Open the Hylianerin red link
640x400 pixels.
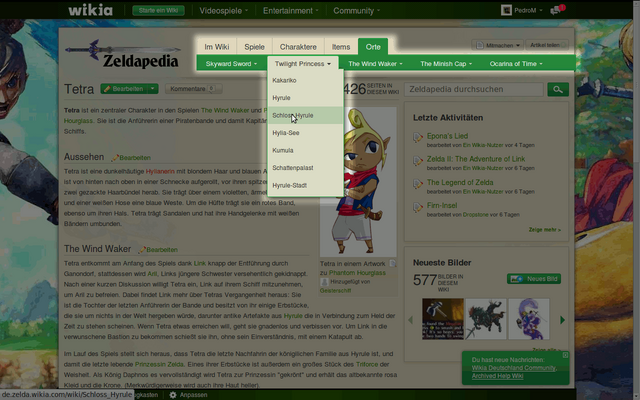pyautogui.click(x=160, y=171)
